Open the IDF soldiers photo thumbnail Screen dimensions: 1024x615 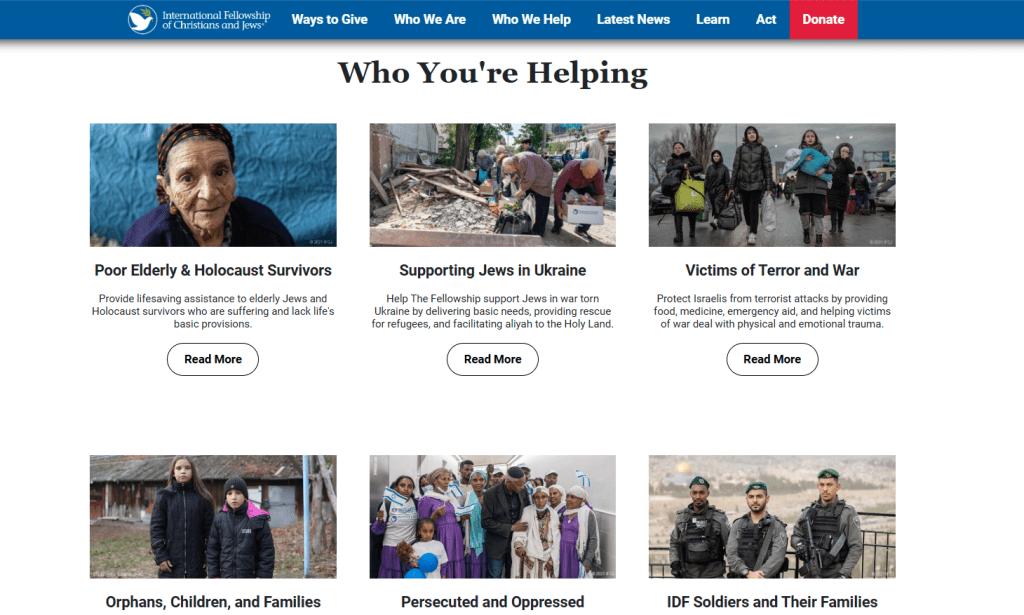772,516
